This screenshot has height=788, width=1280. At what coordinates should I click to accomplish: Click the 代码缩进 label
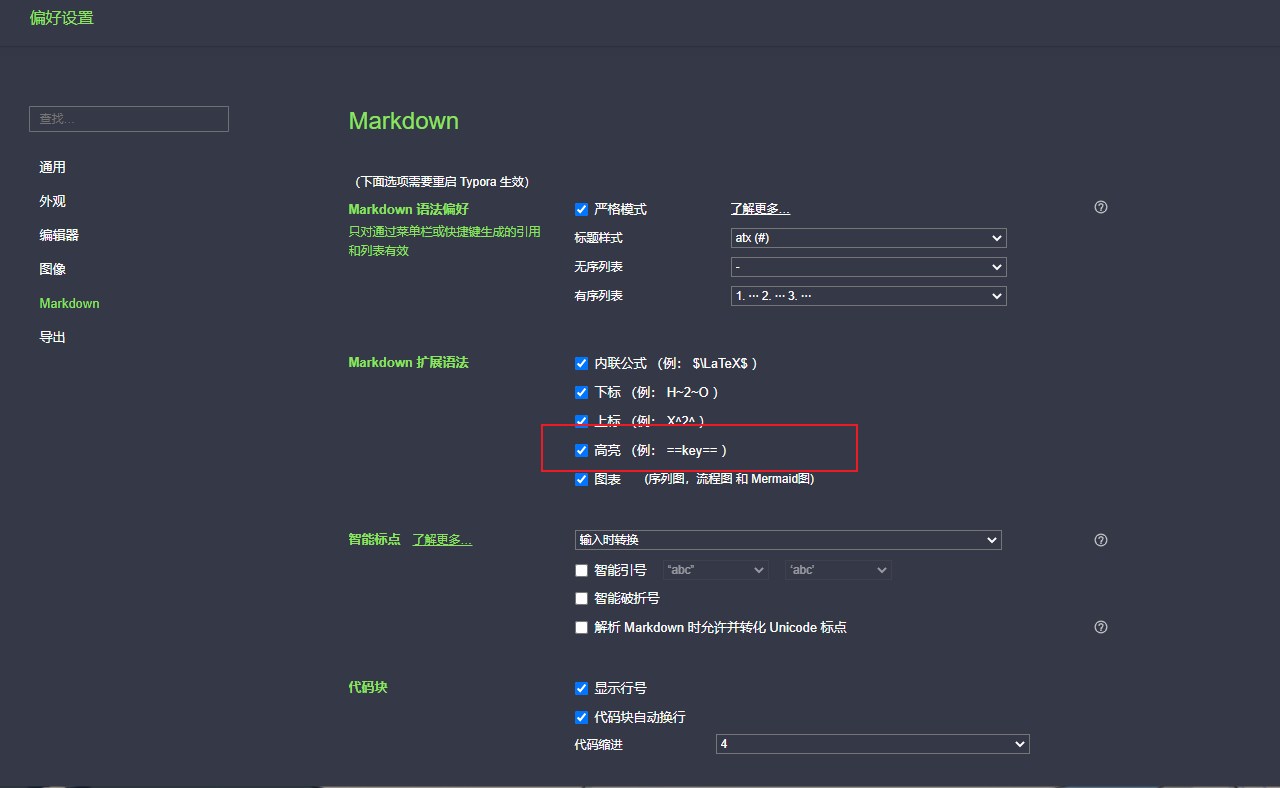tap(598, 744)
